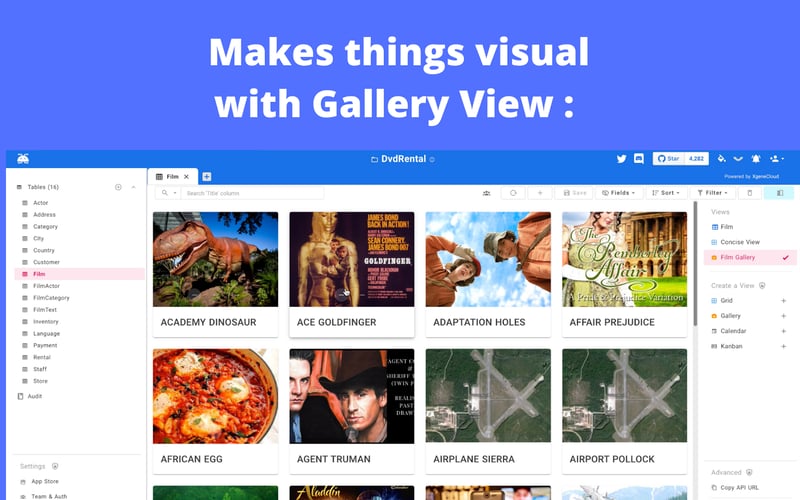Open the Staff table
800x500 pixels.
40,369
